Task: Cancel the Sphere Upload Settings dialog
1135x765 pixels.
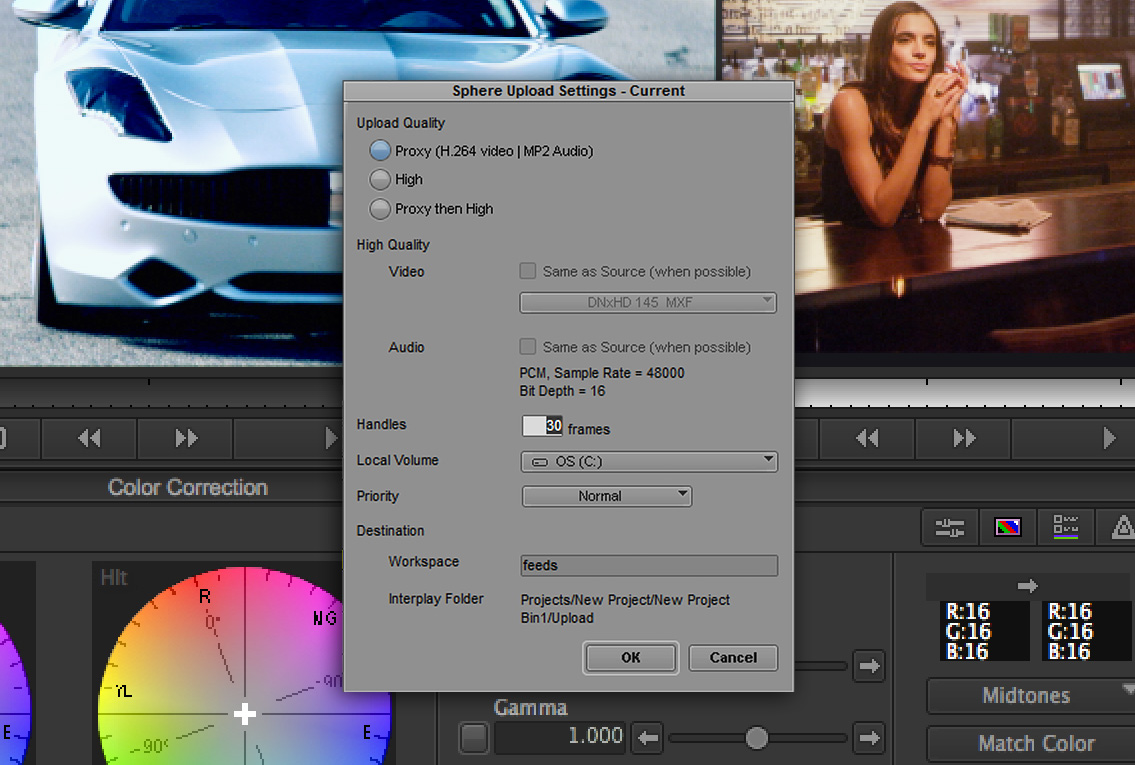Action: coord(733,658)
